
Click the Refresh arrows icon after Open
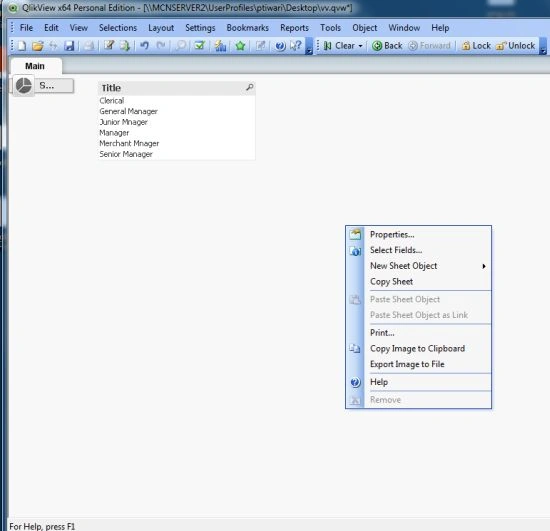[53, 46]
